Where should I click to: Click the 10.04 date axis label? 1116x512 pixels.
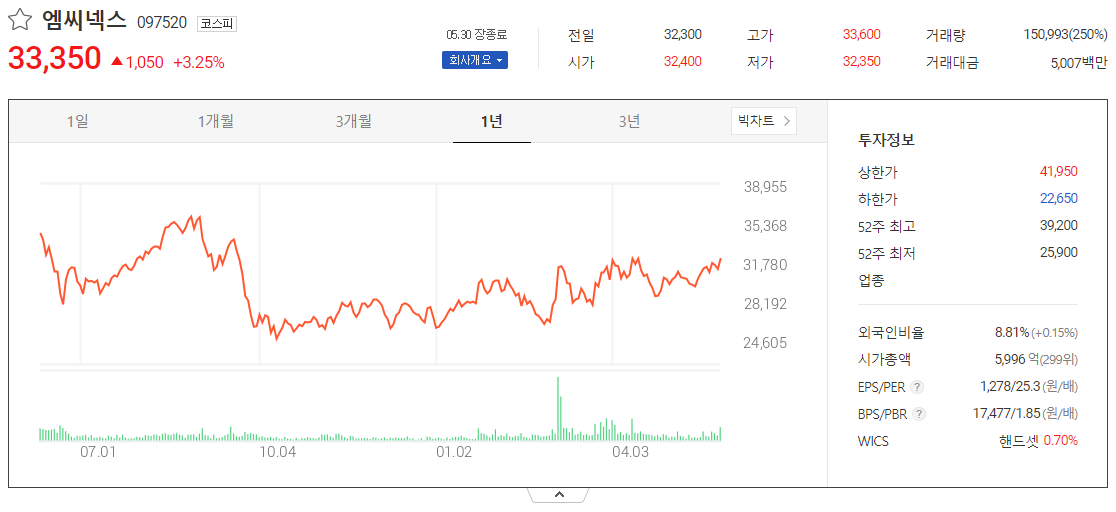(x=277, y=451)
